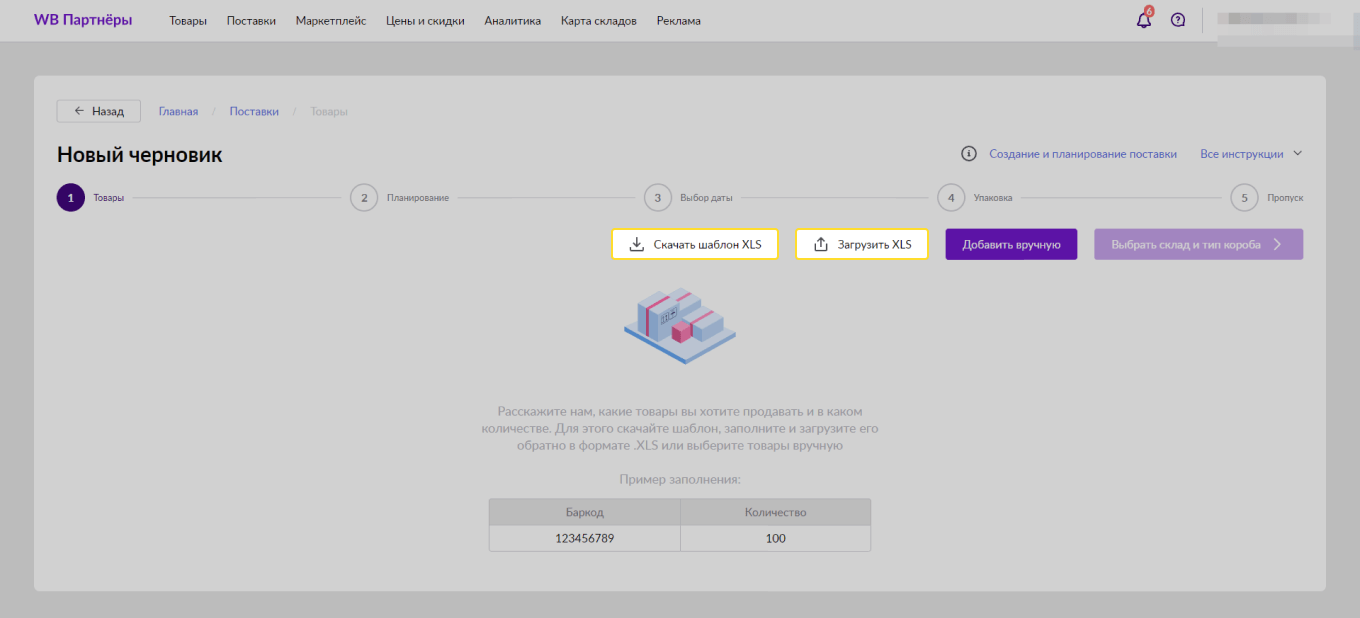Click the help question mark icon

pos(1178,20)
